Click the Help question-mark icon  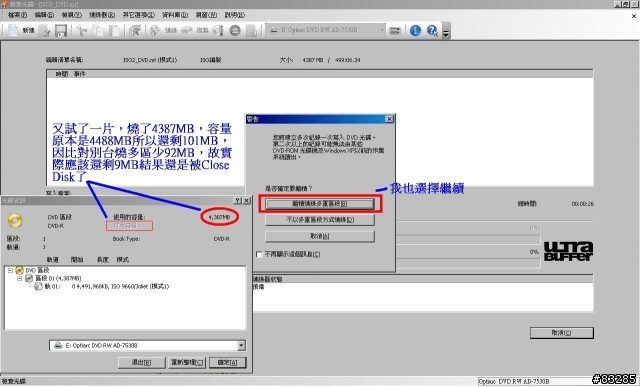(x=432, y=31)
